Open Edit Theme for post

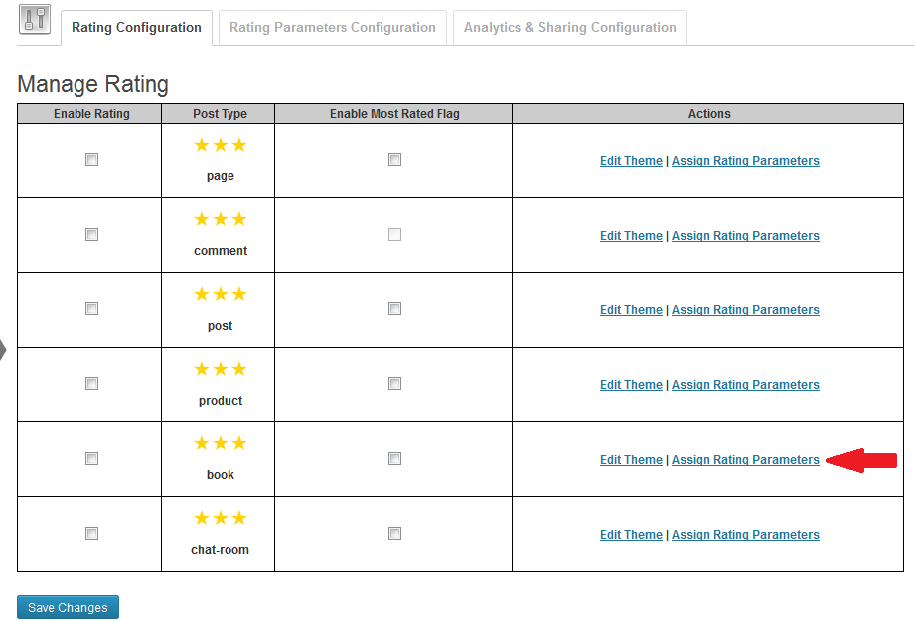click(631, 310)
